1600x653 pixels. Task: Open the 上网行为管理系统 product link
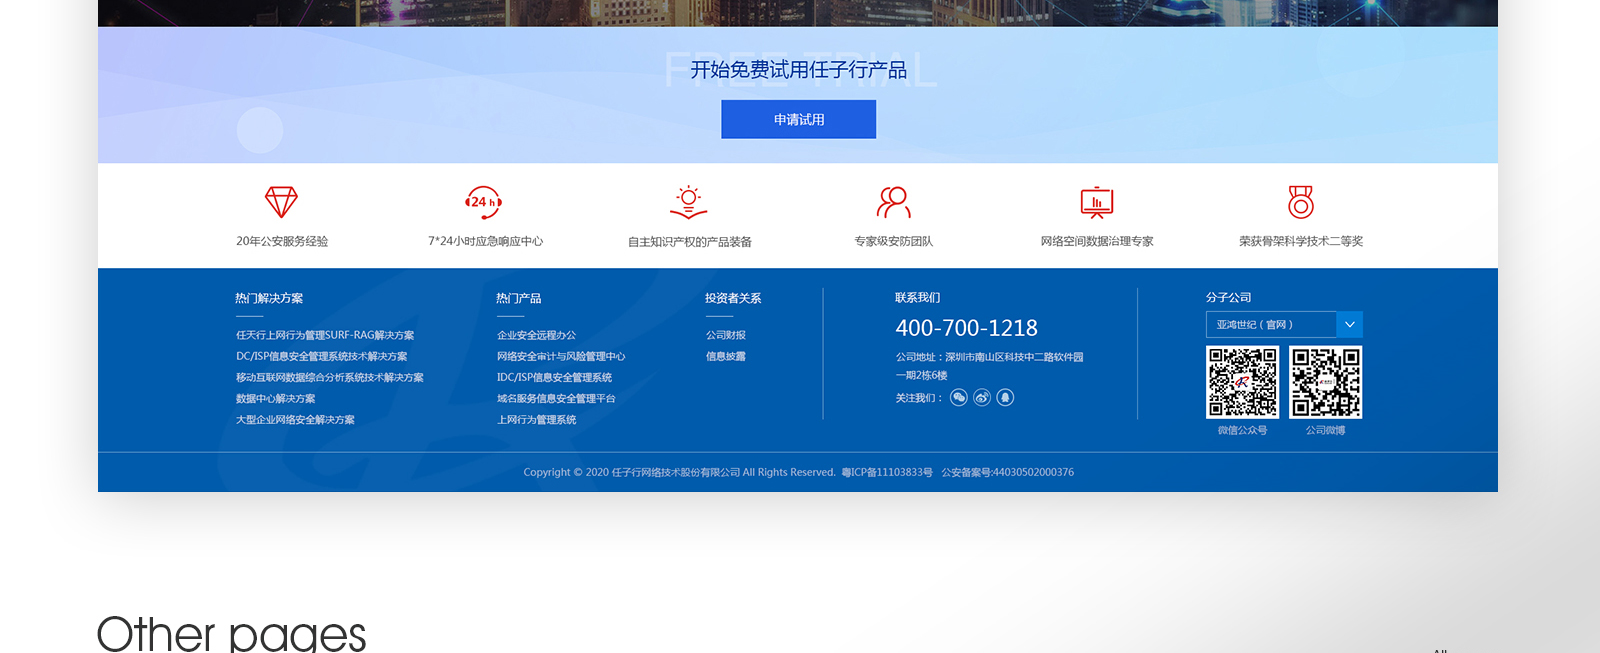point(536,420)
